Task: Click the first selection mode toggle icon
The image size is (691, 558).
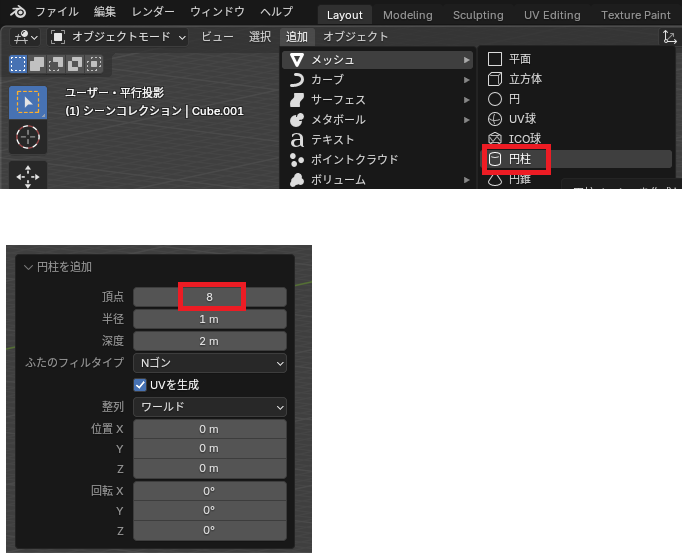Action: click(18, 63)
